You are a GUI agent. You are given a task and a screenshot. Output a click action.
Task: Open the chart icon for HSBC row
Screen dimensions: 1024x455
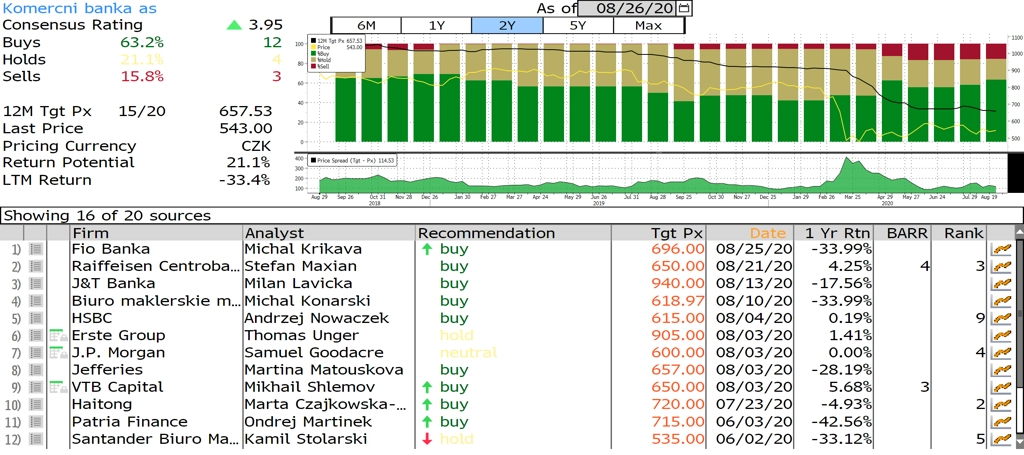coord(1000,318)
